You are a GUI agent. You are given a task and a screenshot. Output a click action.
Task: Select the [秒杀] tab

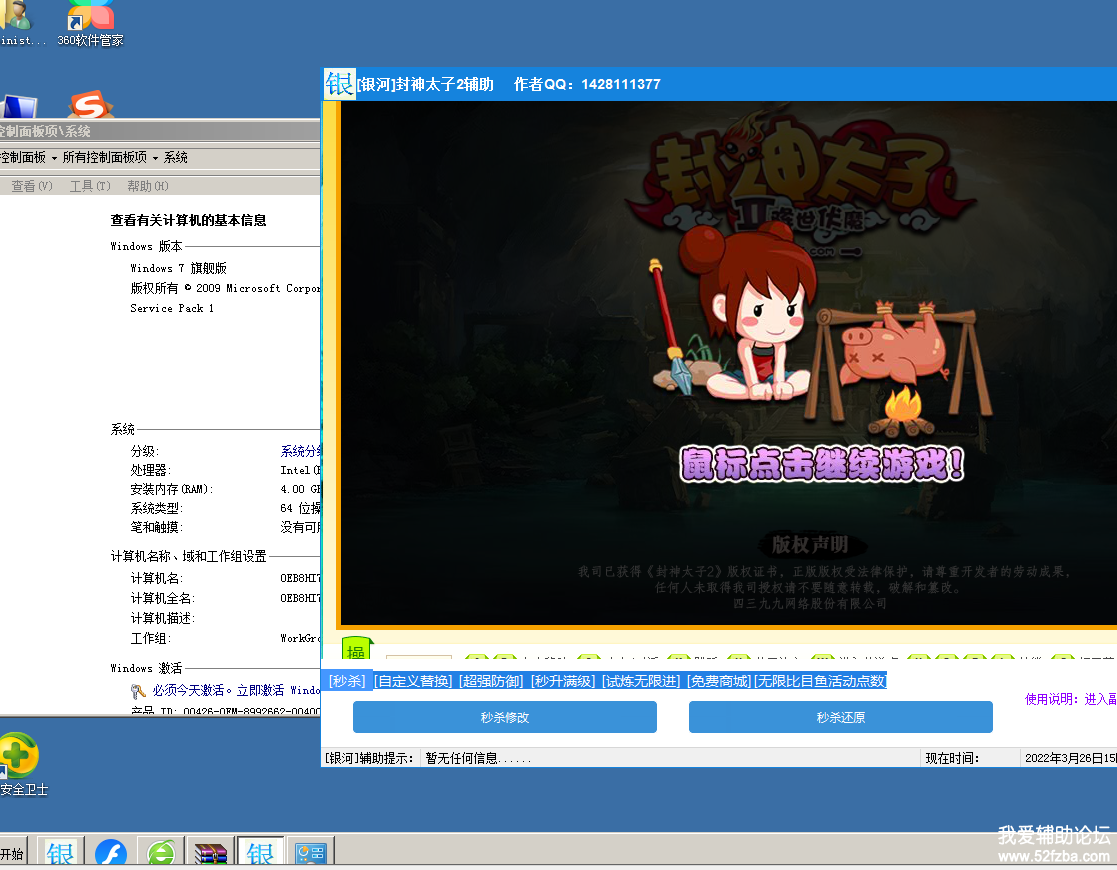[347, 681]
